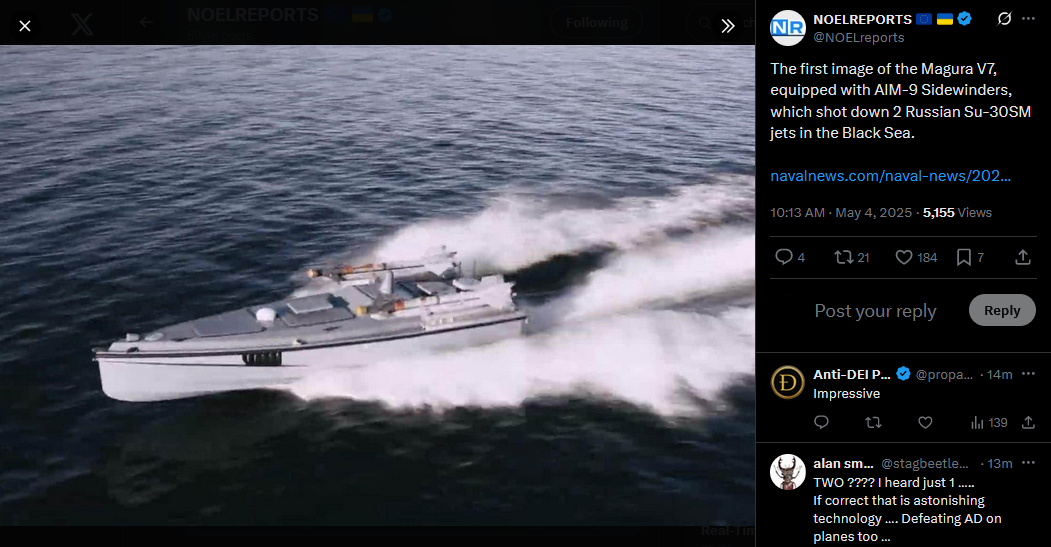Open alan sm... profile avatar

coord(788,472)
